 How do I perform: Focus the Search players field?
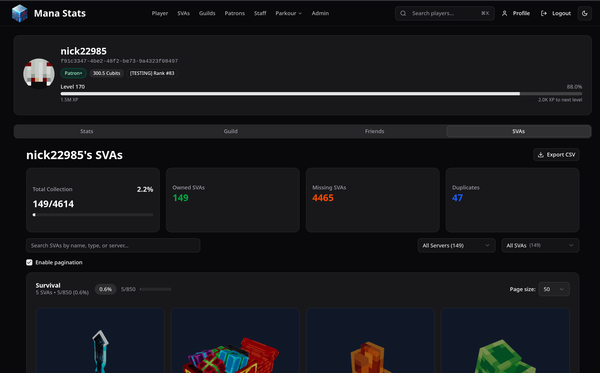click(x=445, y=13)
